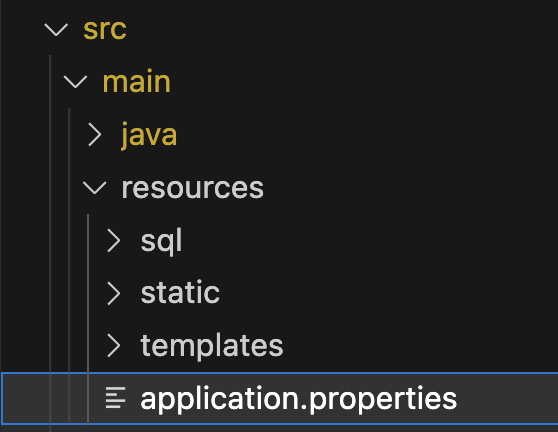Expand the java folder chevron
The image size is (558, 432).
[x=95, y=135]
